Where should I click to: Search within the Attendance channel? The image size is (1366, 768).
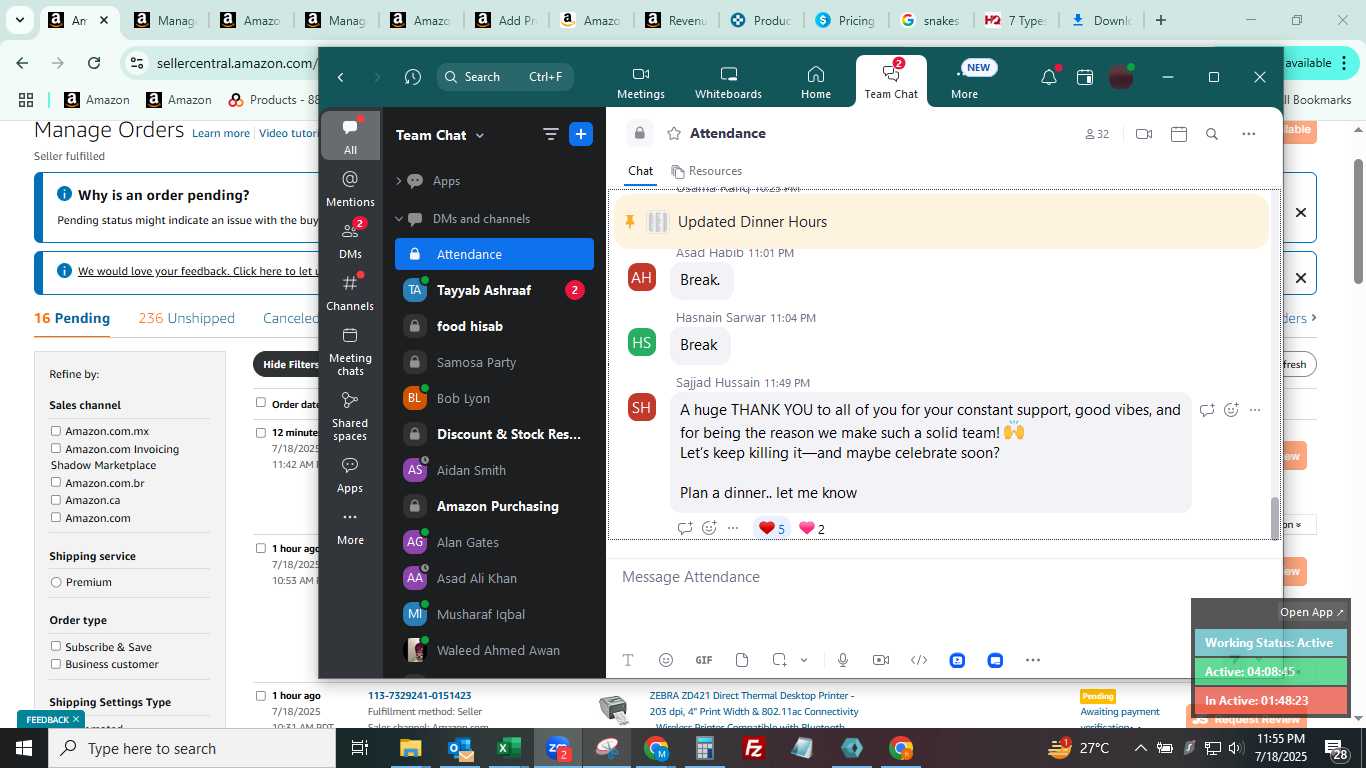pos(1212,134)
